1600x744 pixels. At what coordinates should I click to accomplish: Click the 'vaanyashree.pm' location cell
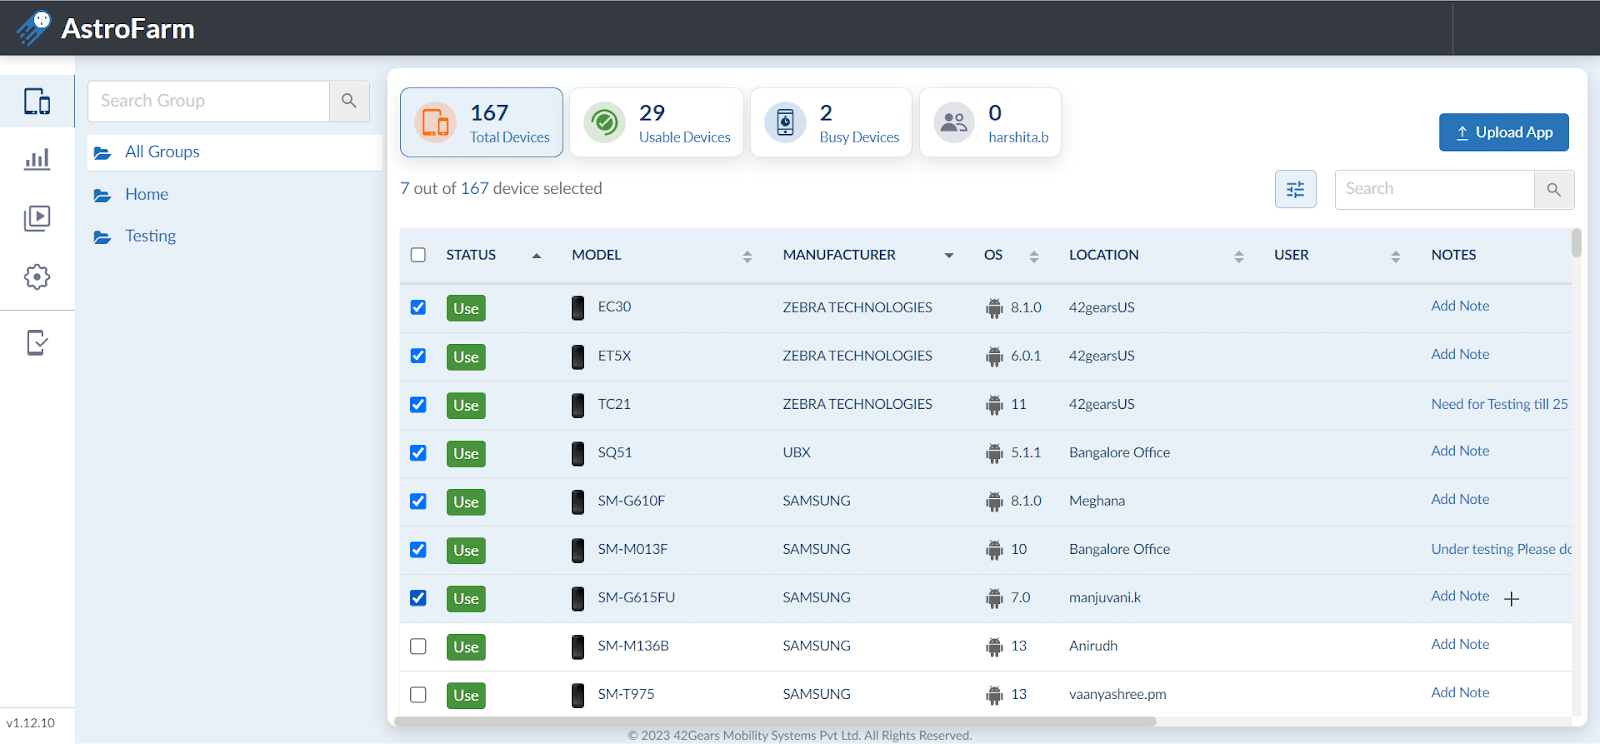coord(1117,694)
